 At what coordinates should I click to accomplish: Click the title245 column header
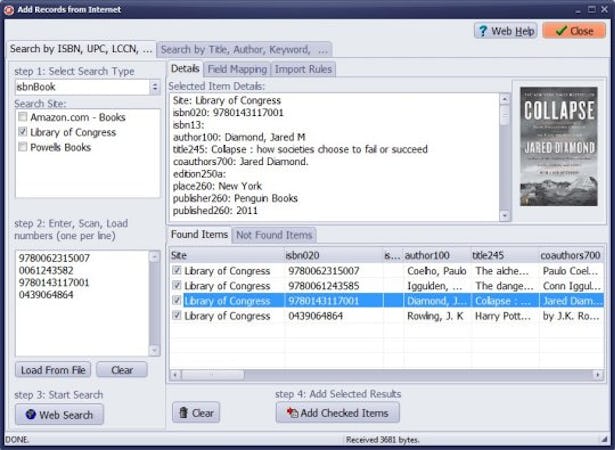(505, 255)
